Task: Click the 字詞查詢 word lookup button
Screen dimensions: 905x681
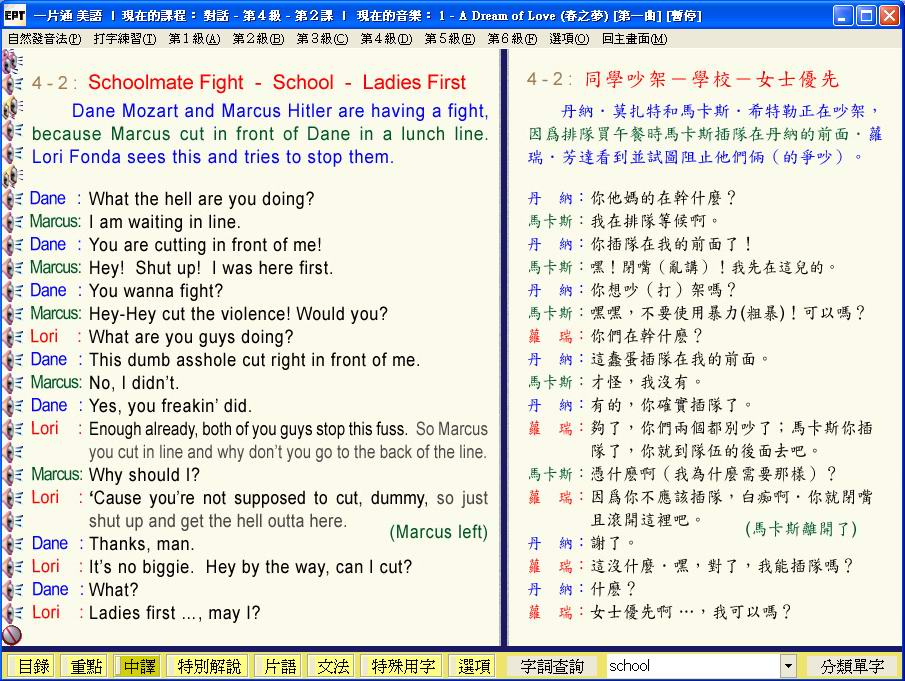Action: (553, 666)
